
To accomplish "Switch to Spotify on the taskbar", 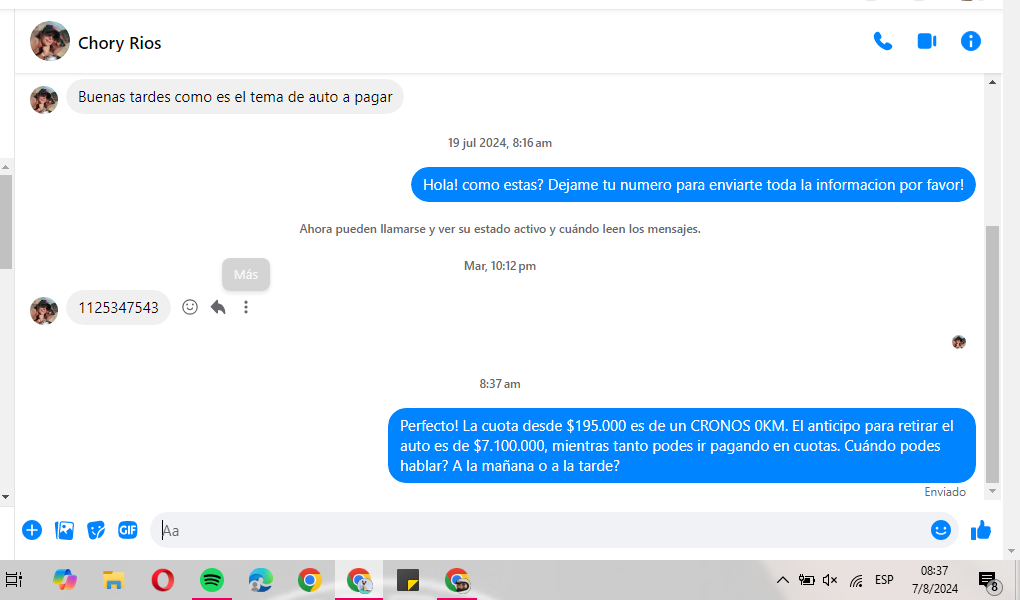I will pos(211,580).
